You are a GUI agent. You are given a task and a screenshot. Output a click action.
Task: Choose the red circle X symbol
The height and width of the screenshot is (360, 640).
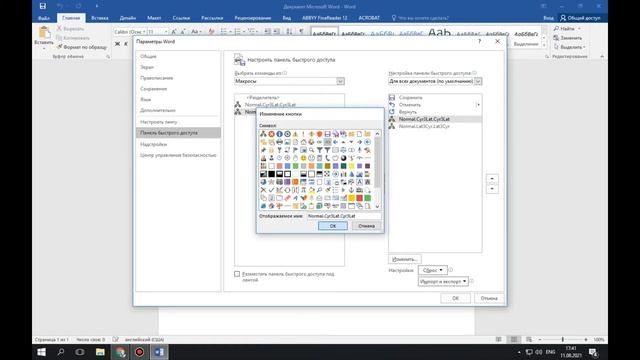pos(271,134)
